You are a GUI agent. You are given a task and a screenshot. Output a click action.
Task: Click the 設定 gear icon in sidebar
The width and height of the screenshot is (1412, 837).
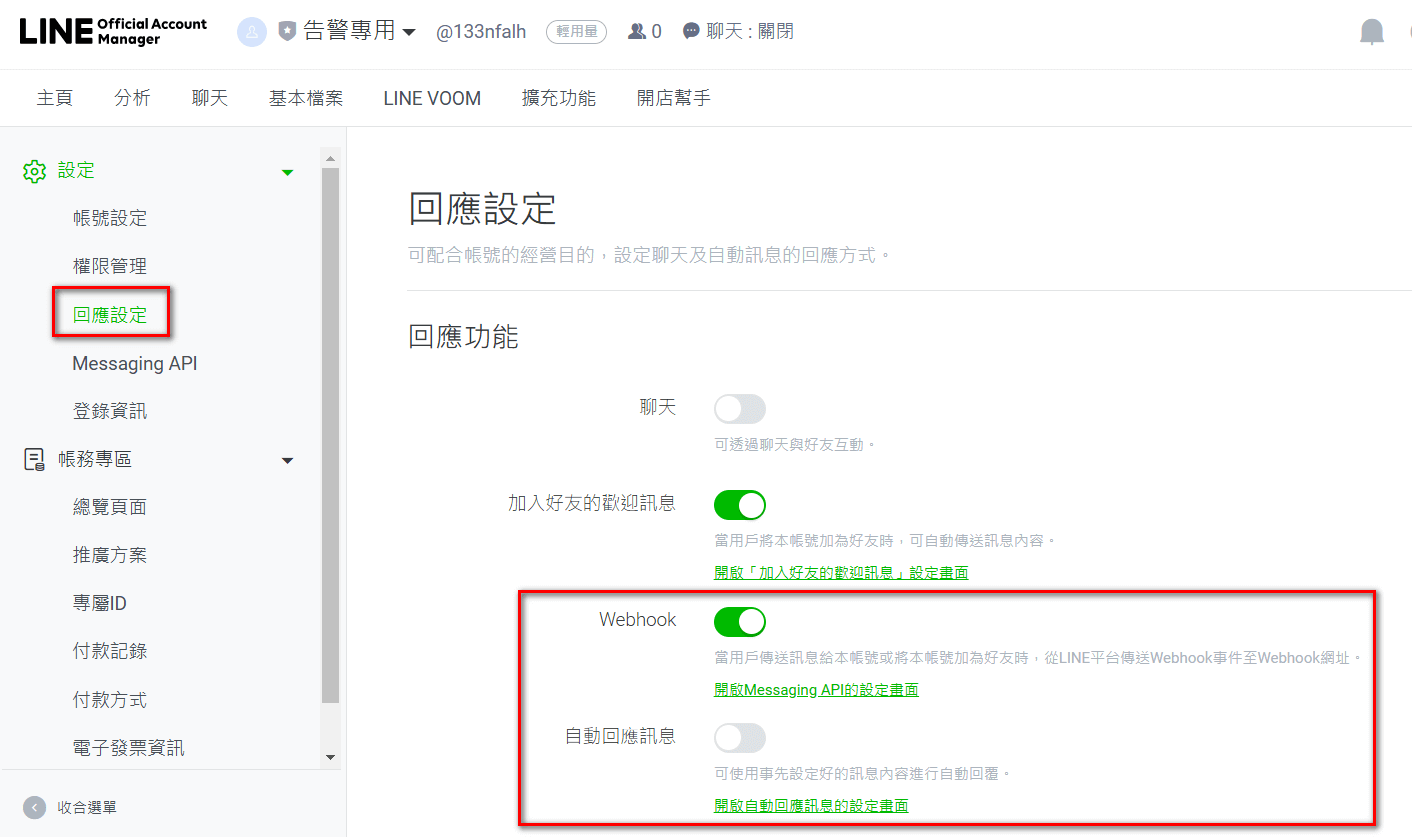coord(35,171)
